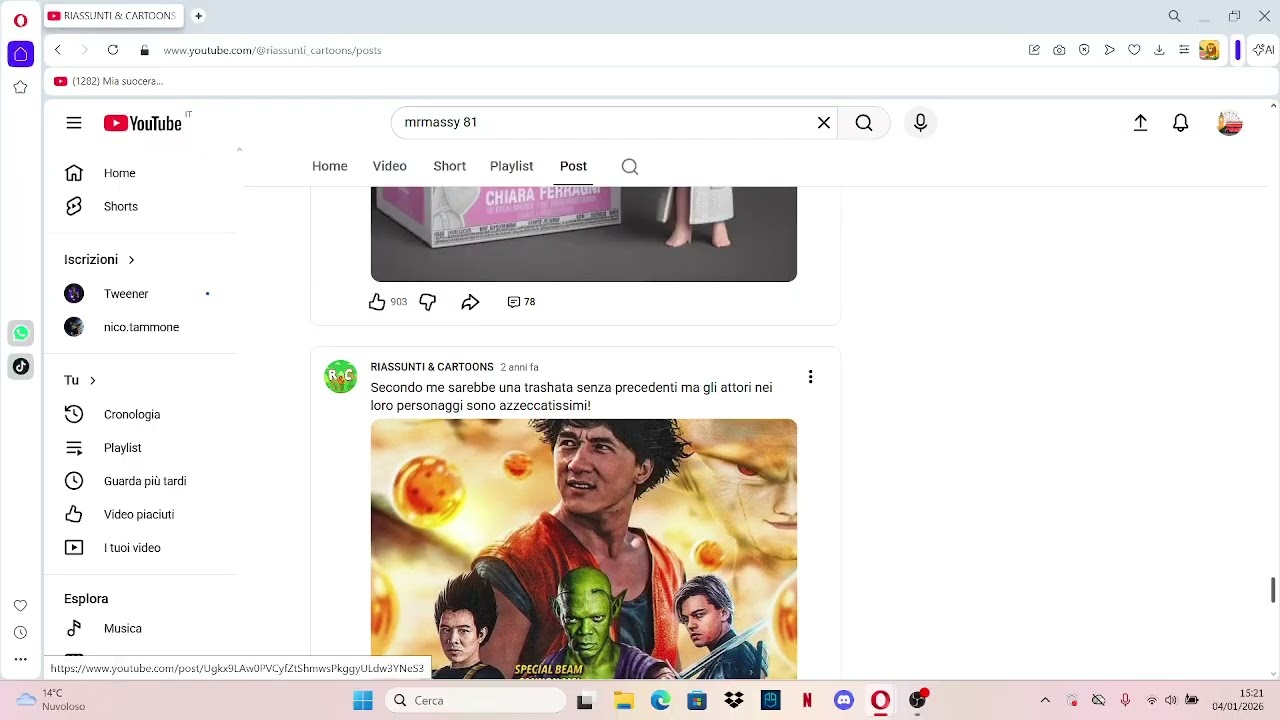Click the Windows taskbar search box
Screen dimensions: 1280x720
point(476,701)
